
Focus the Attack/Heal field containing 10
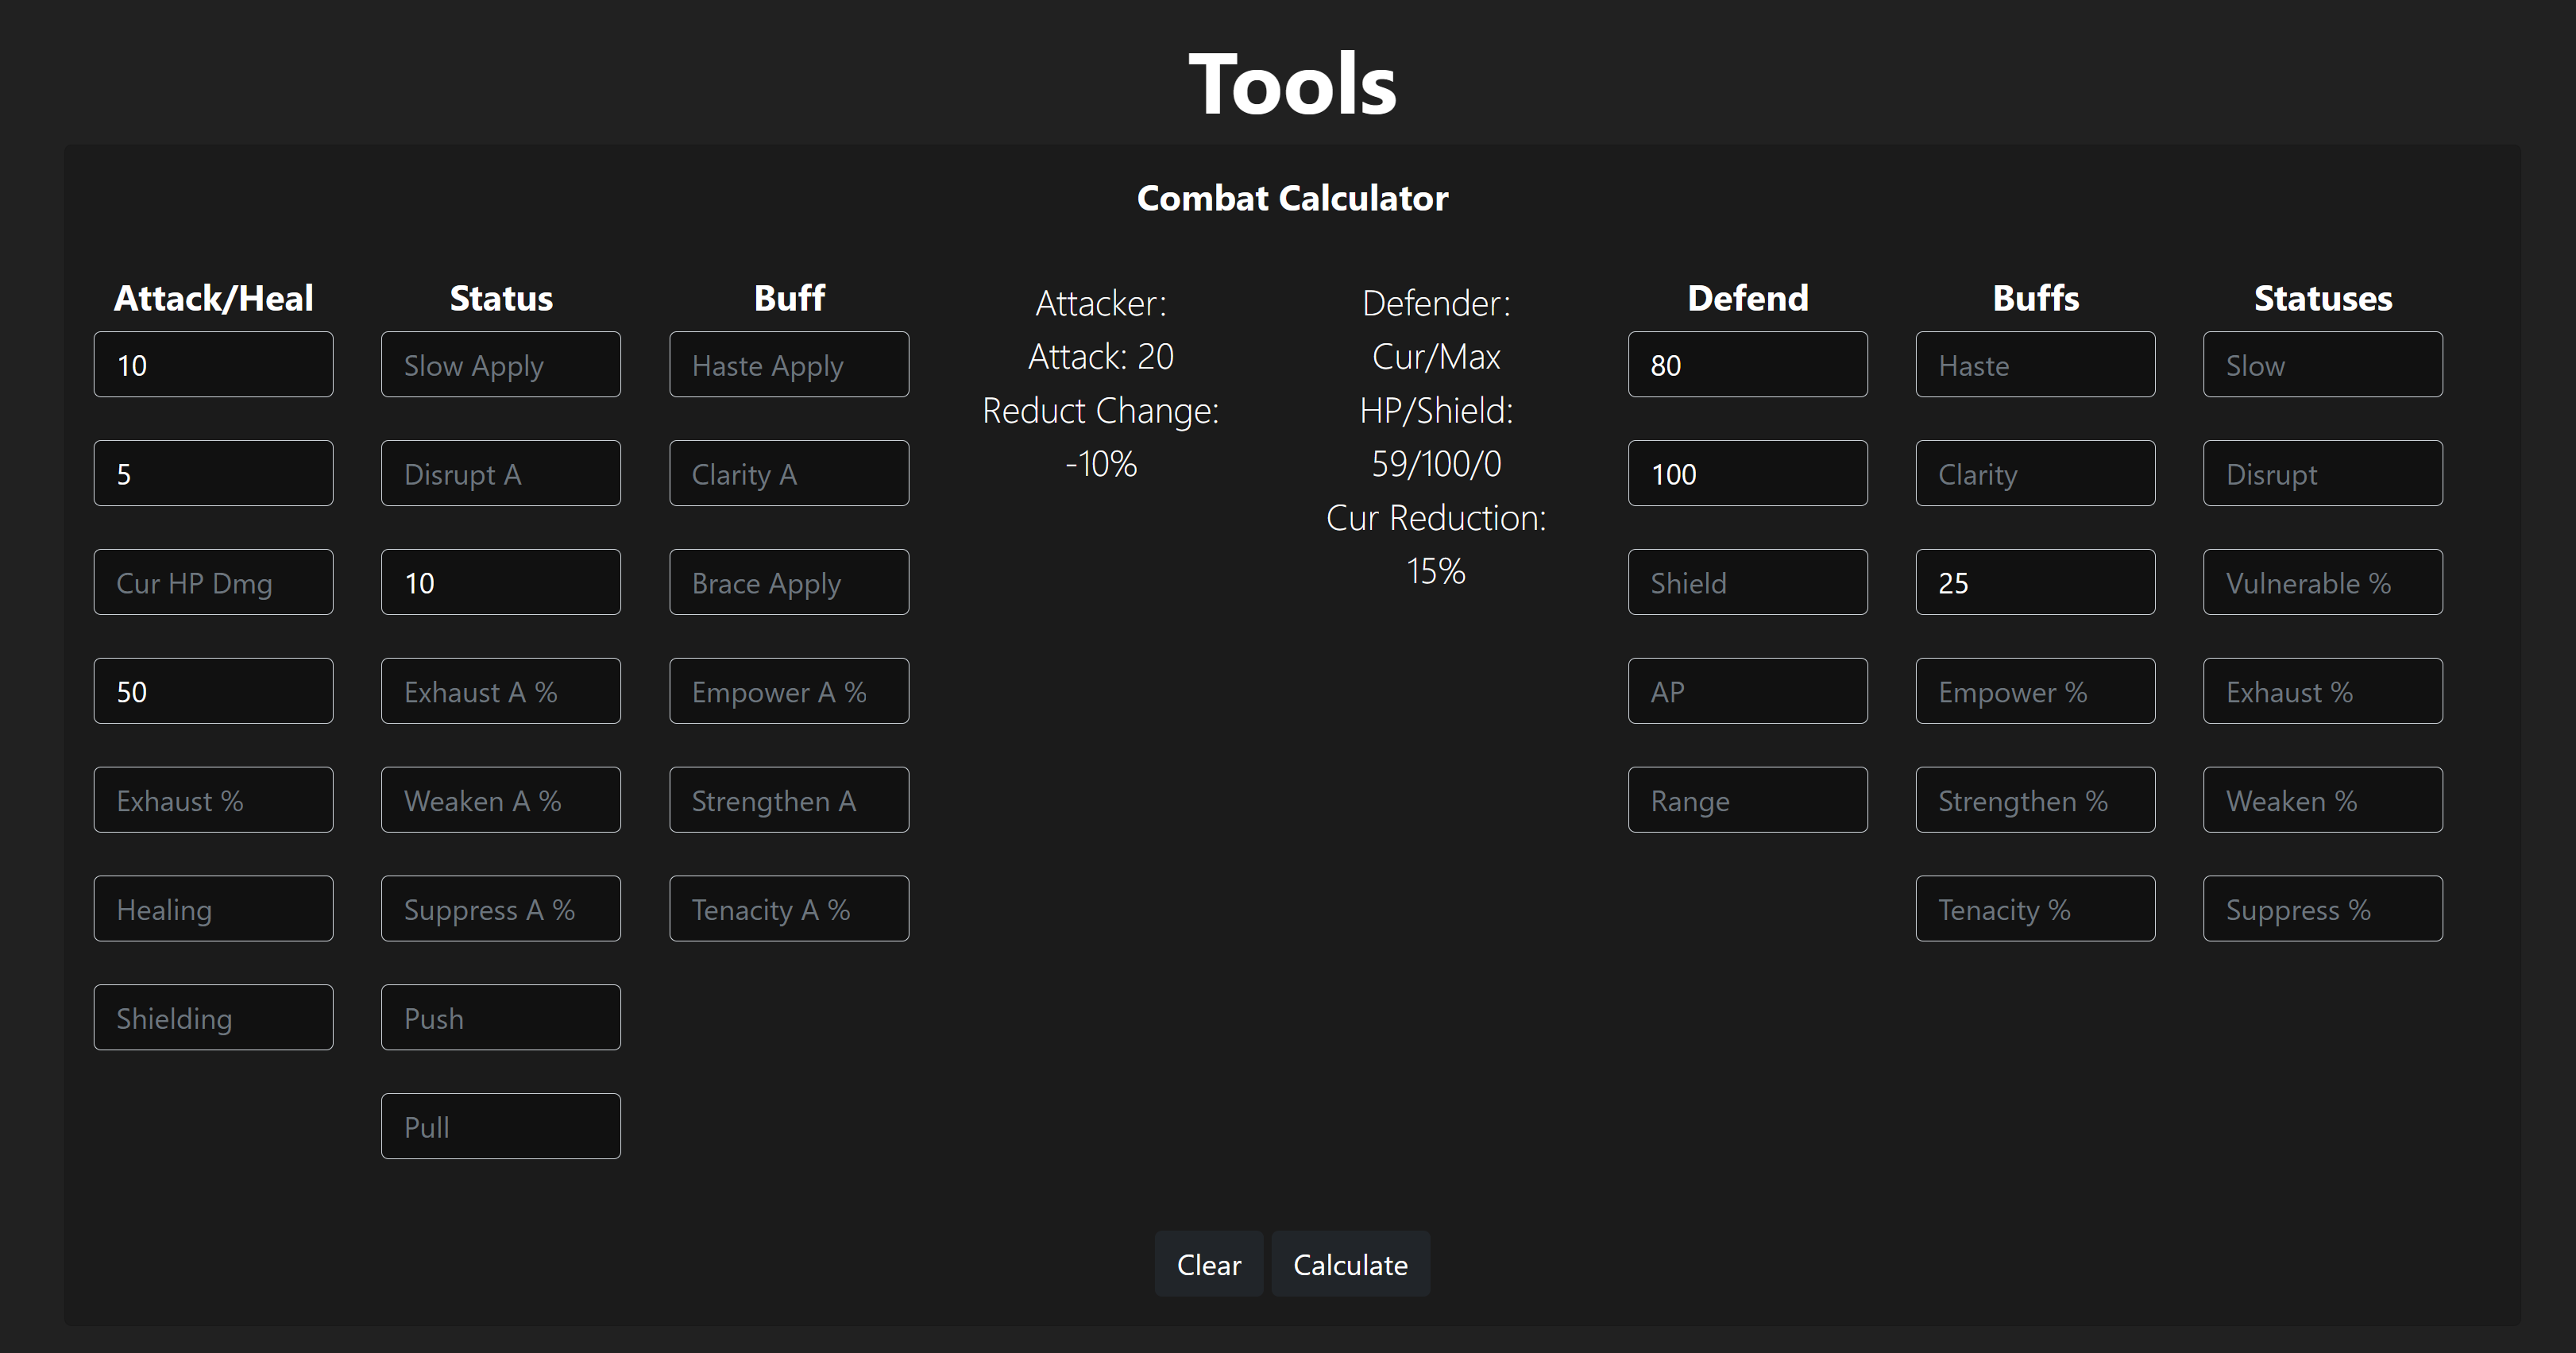pyautogui.click(x=213, y=364)
